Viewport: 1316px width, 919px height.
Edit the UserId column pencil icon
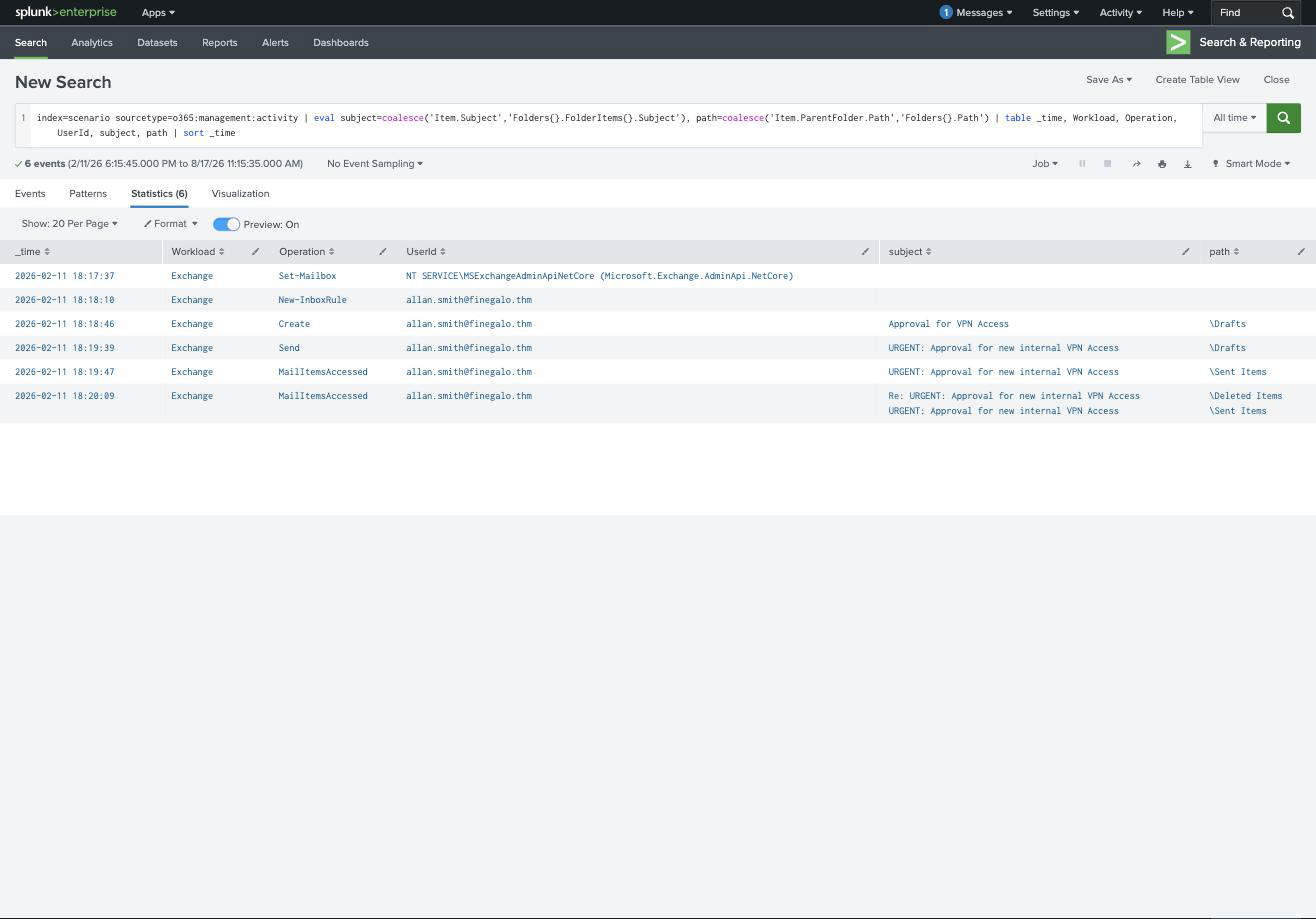pos(865,252)
